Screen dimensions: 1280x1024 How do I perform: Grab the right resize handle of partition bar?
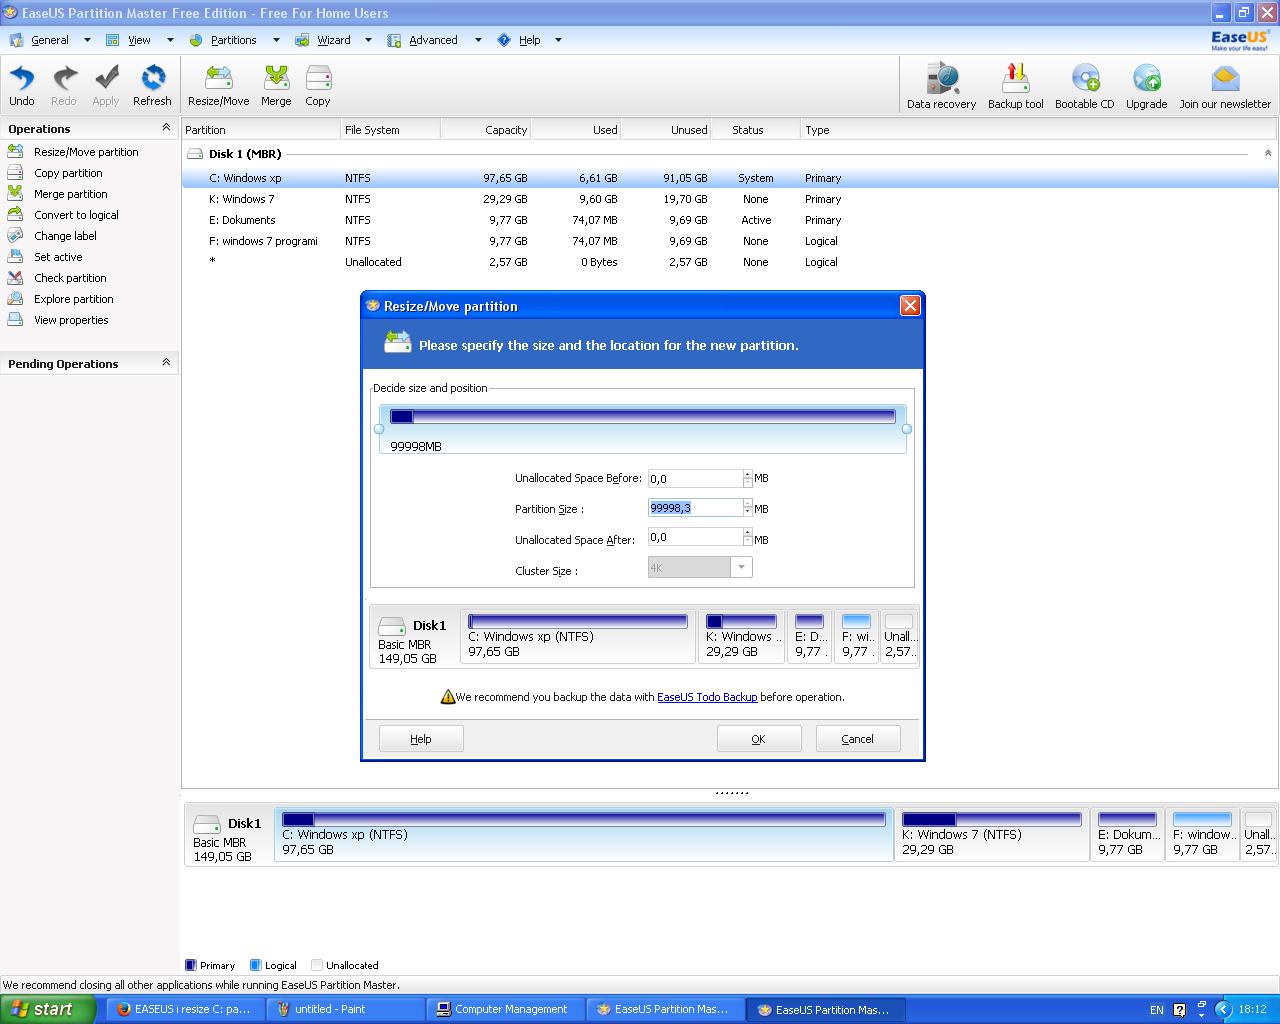907,429
